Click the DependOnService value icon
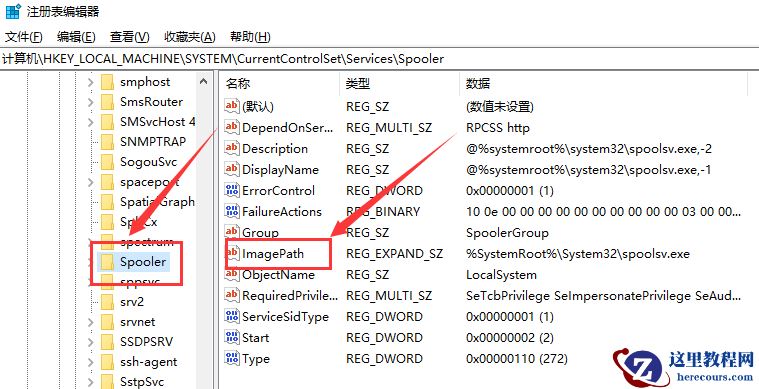Viewport: 759px width, 389px height. pos(232,127)
